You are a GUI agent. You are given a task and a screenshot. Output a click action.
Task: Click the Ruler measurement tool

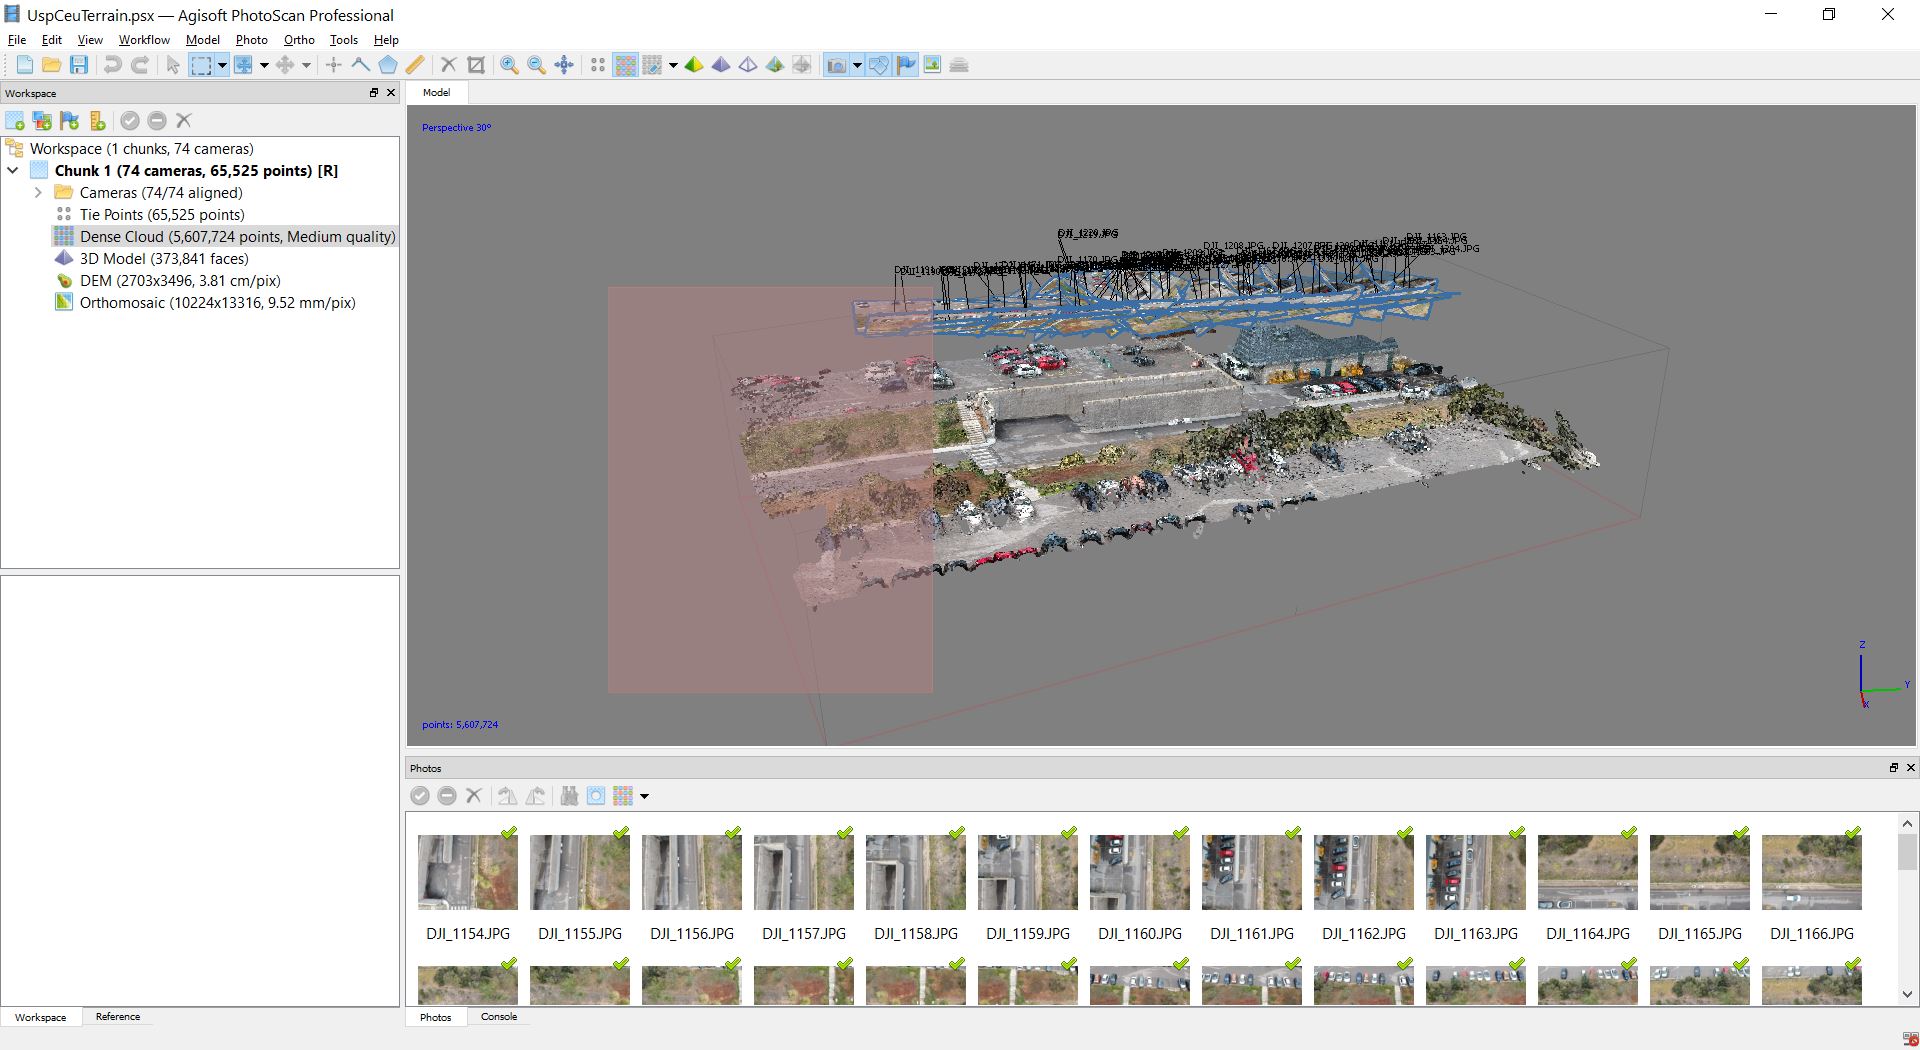click(x=415, y=65)
